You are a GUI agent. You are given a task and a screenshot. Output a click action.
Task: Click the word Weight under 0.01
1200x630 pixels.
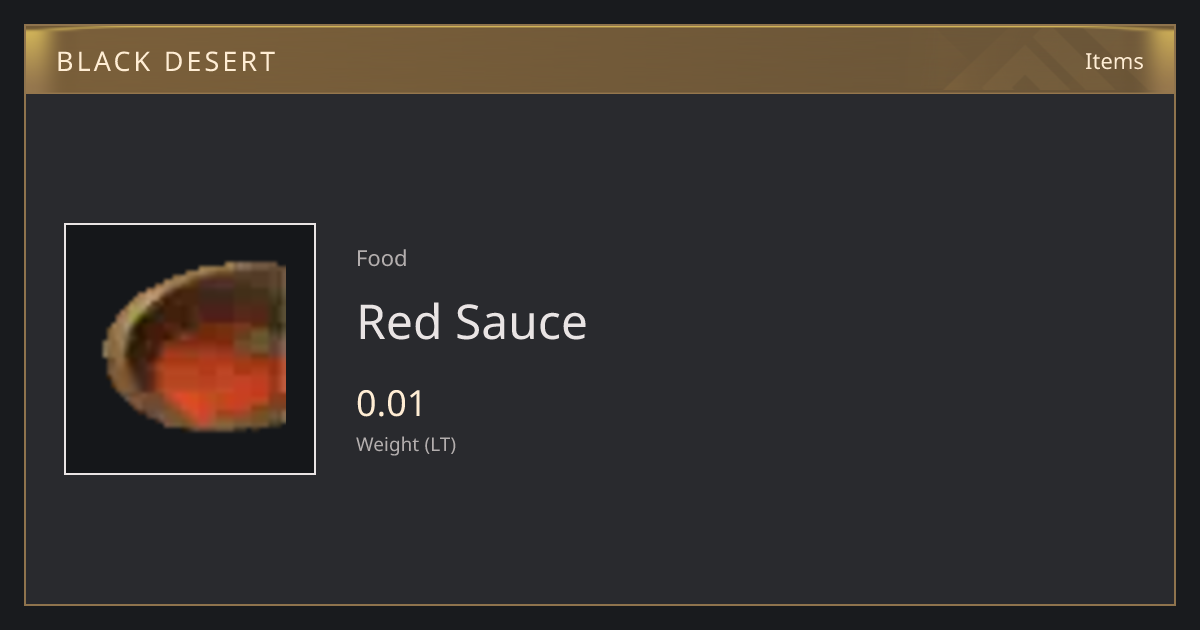tap(388, 444)
